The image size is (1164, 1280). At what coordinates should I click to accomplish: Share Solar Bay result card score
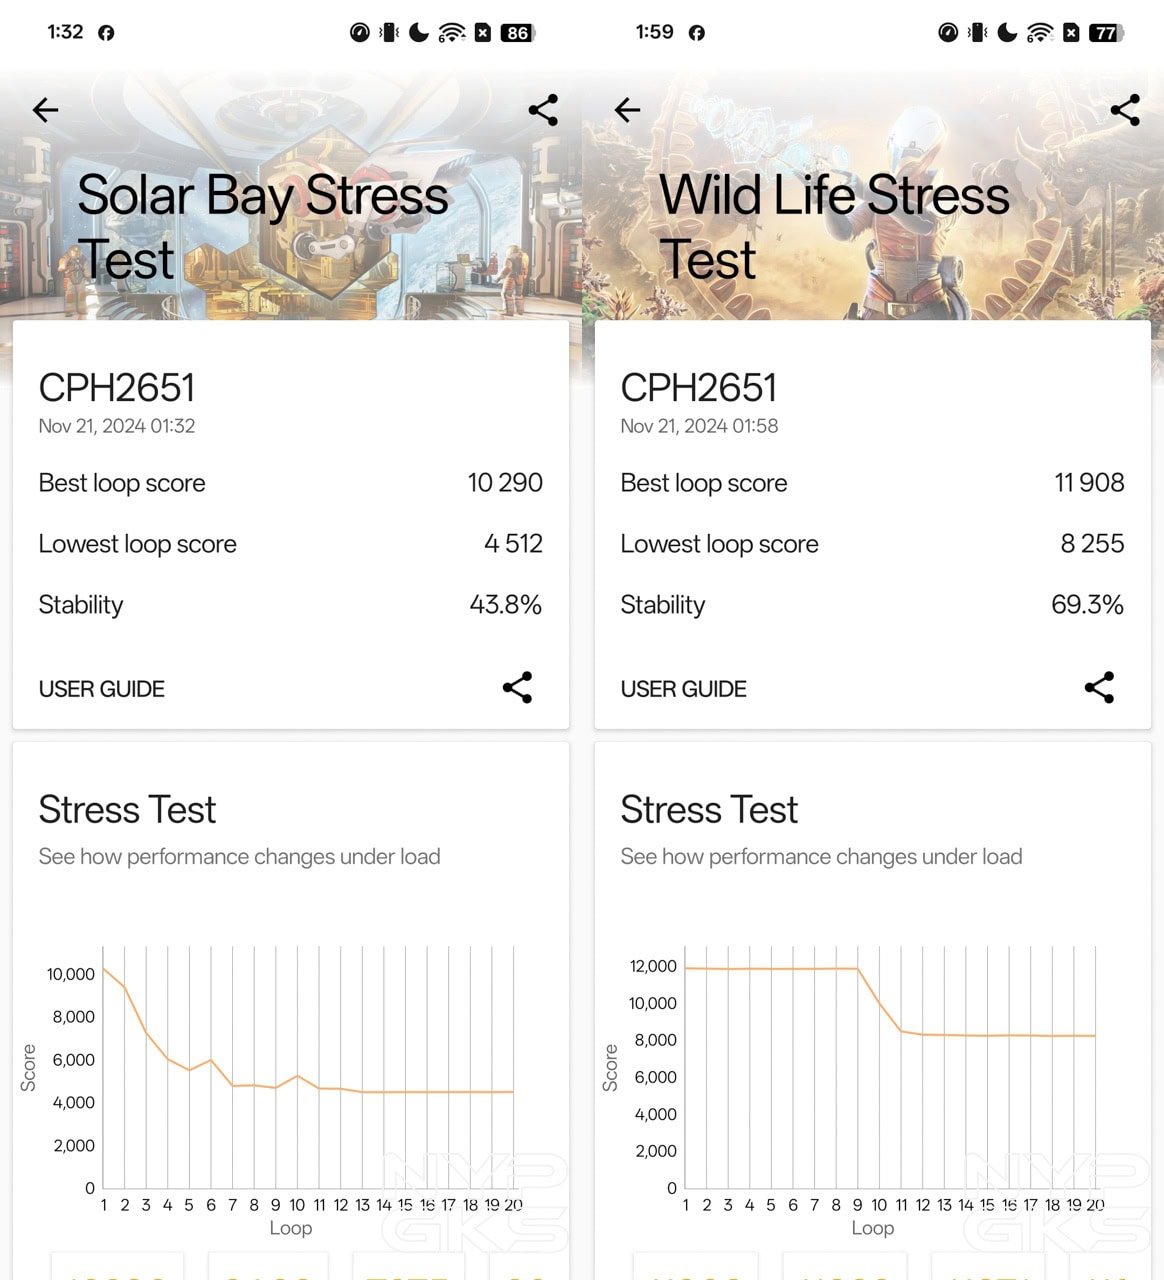click(x=517, y=688)
